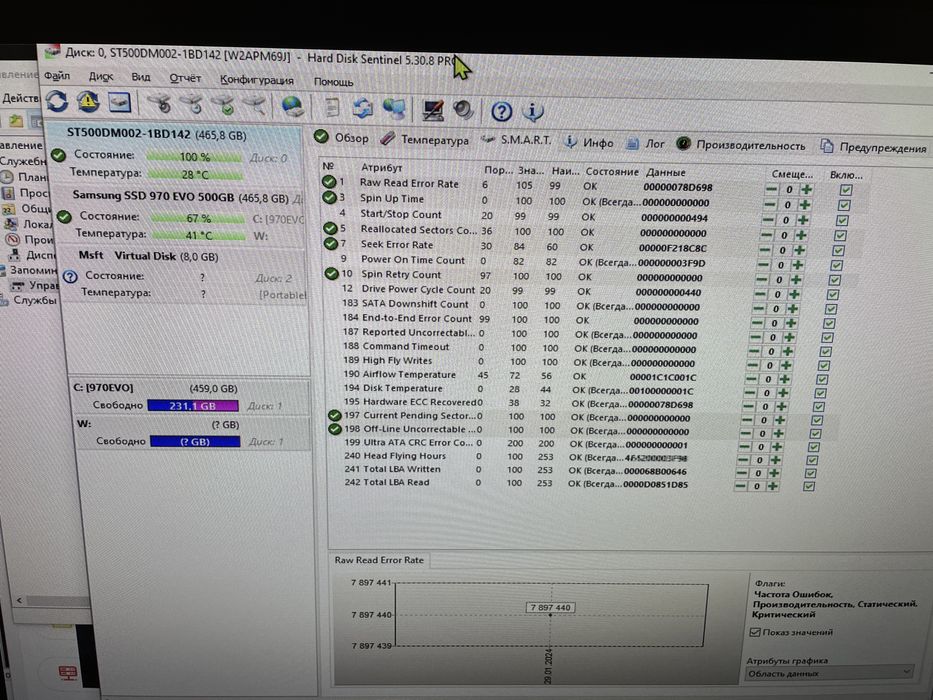
Task: Click the disk test icon with clock
Action: pos(192,104)
